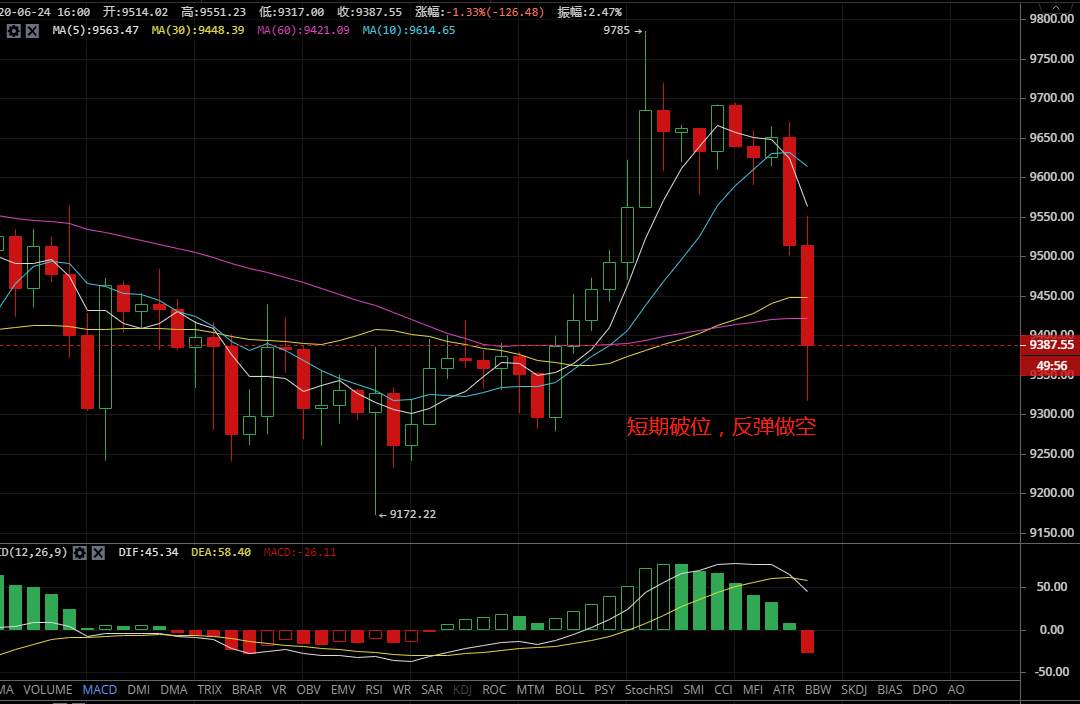Screen dimensions: 1080x704
Task: Select the greyed KDJ indicator tab
Action: pos(462,690)
